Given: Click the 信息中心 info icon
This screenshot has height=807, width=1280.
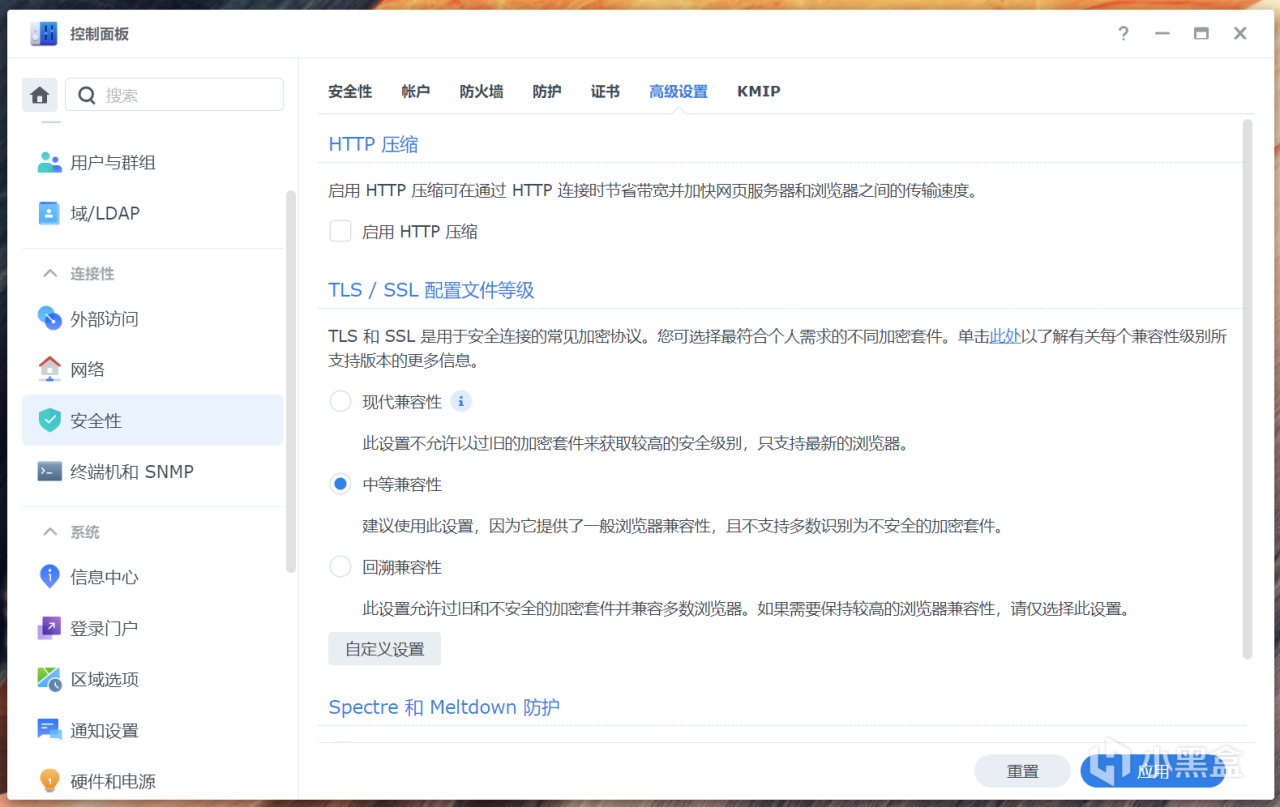Looking at the screenshot, I should tap(49, 577).
